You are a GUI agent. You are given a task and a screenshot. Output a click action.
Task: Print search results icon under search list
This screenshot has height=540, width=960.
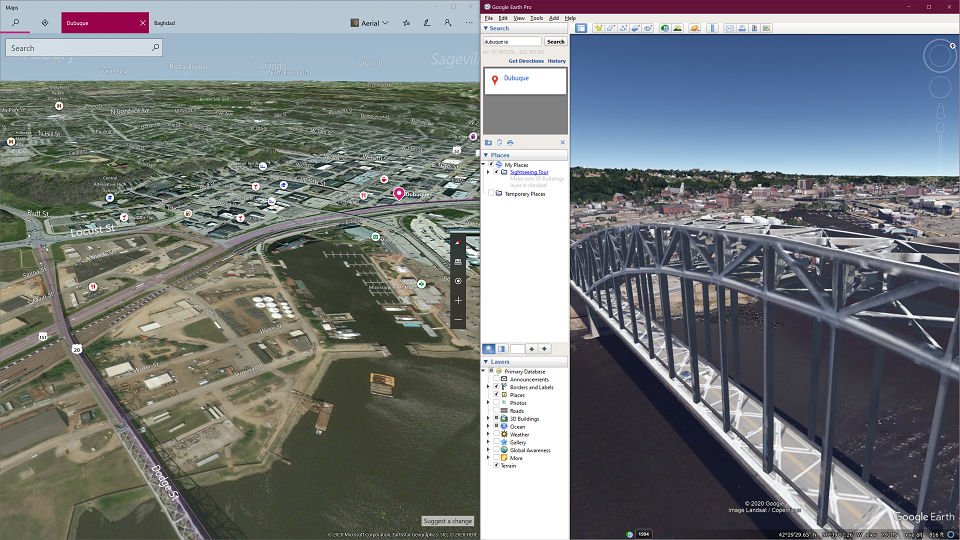point(510,143)
